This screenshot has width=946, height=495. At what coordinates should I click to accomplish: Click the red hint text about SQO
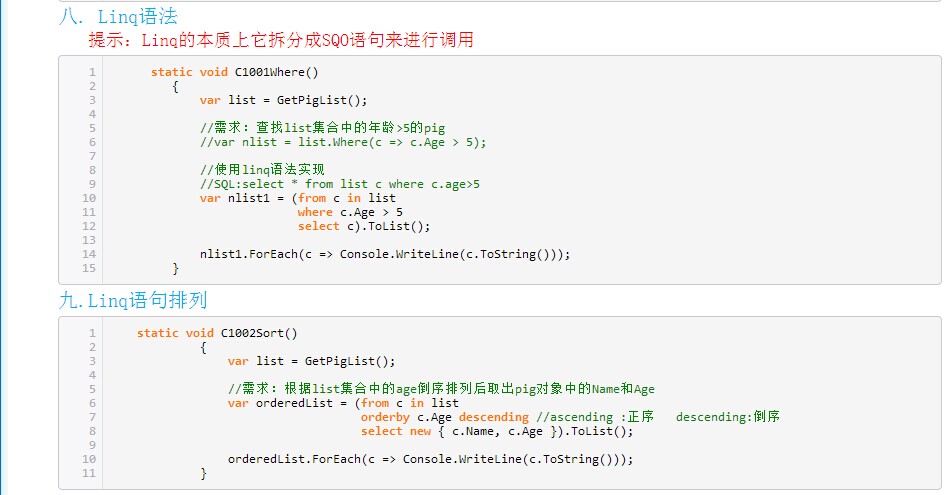point(281,40)
